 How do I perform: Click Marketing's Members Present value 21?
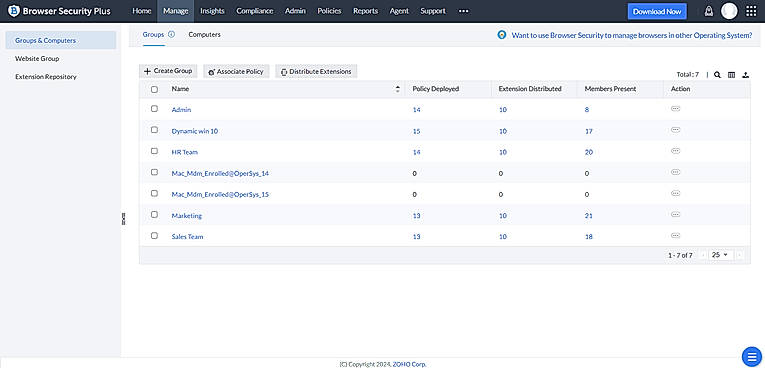588,216
